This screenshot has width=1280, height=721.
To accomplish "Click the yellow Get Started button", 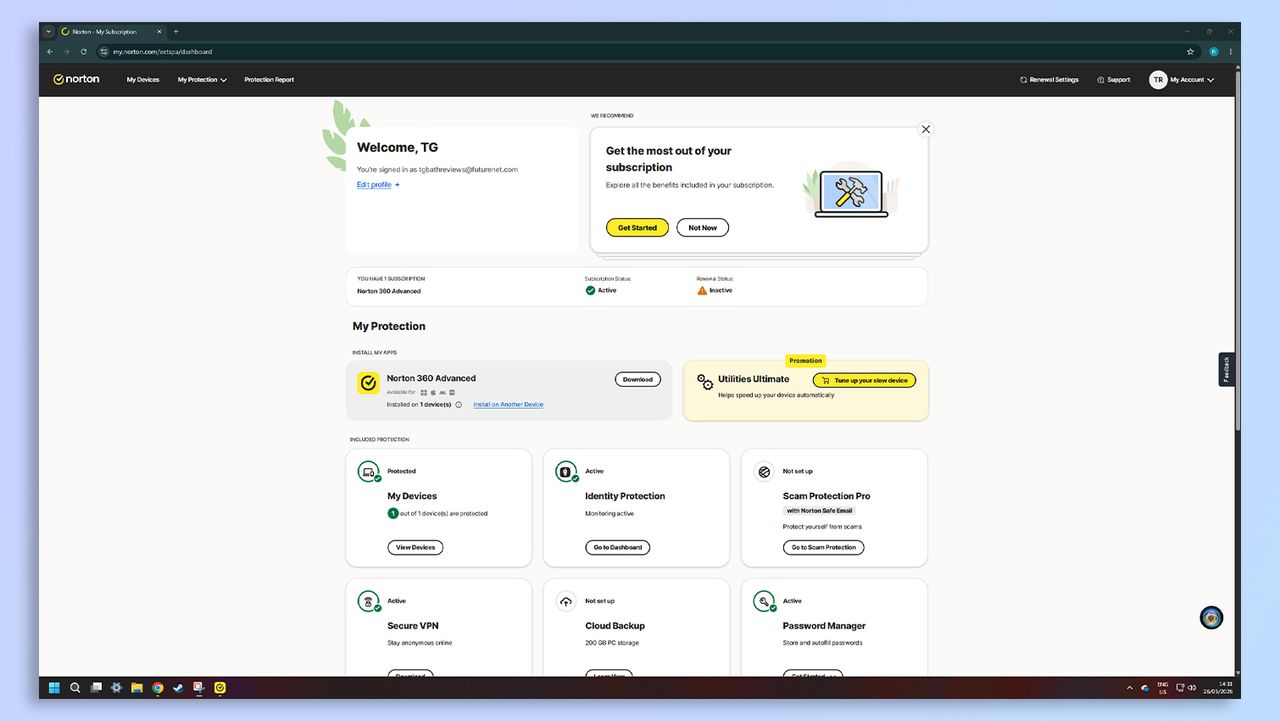I will (x=637, y=228).
